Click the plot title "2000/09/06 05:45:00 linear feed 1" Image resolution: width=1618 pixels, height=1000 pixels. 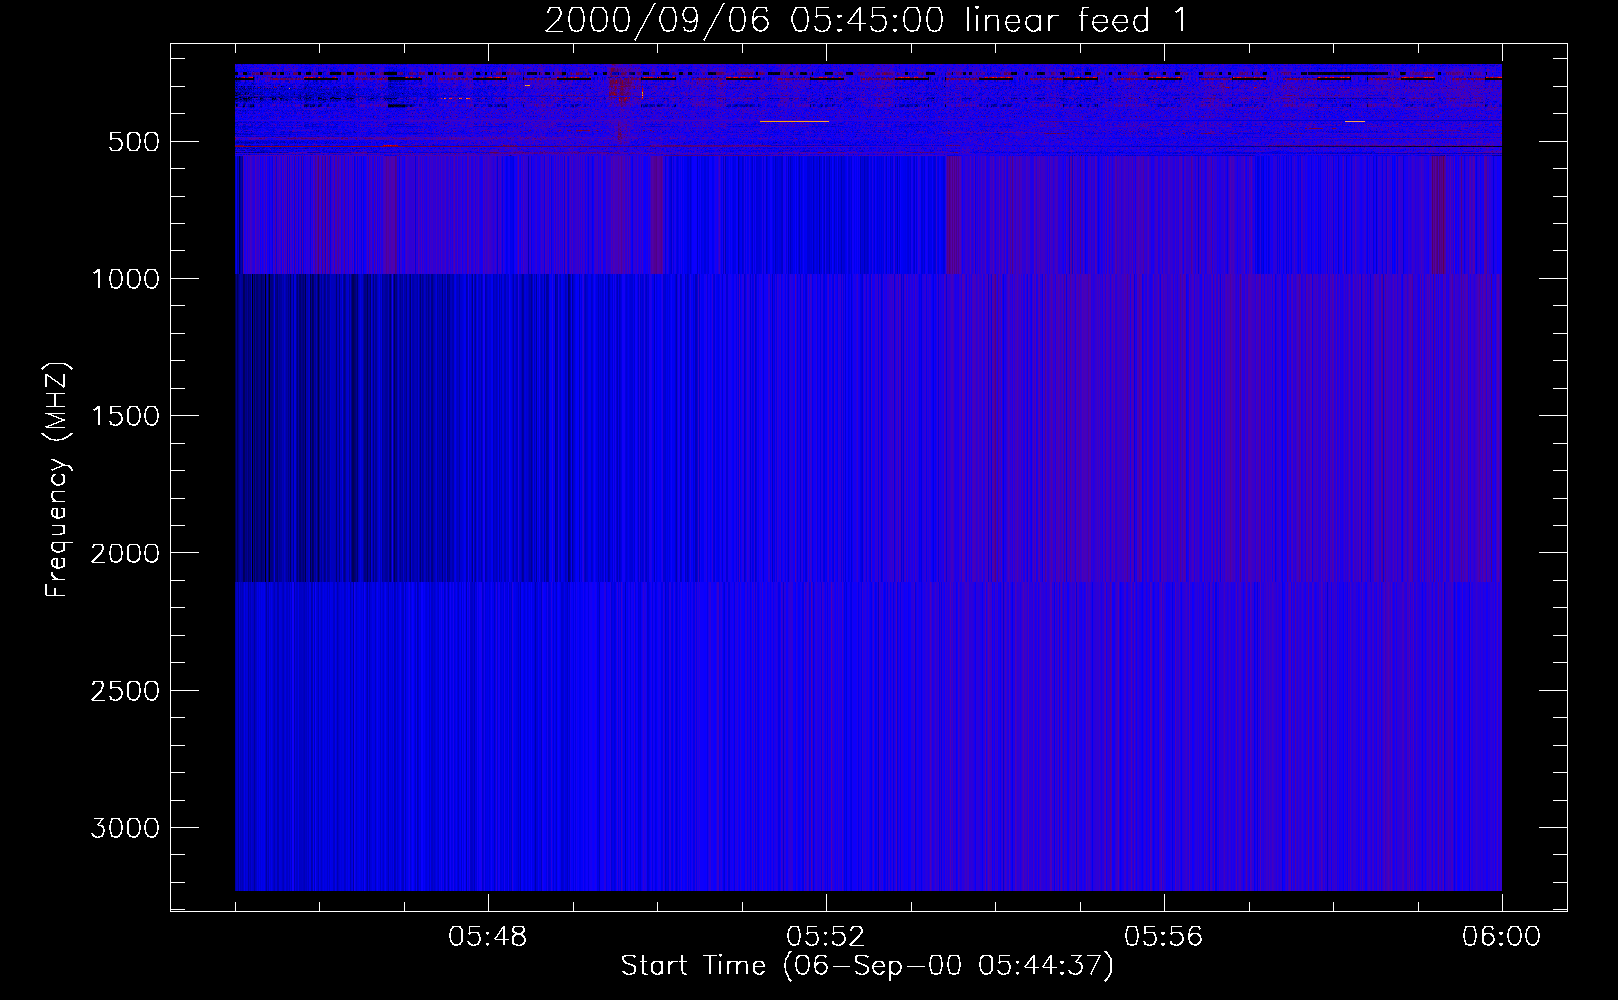(866, 20)
